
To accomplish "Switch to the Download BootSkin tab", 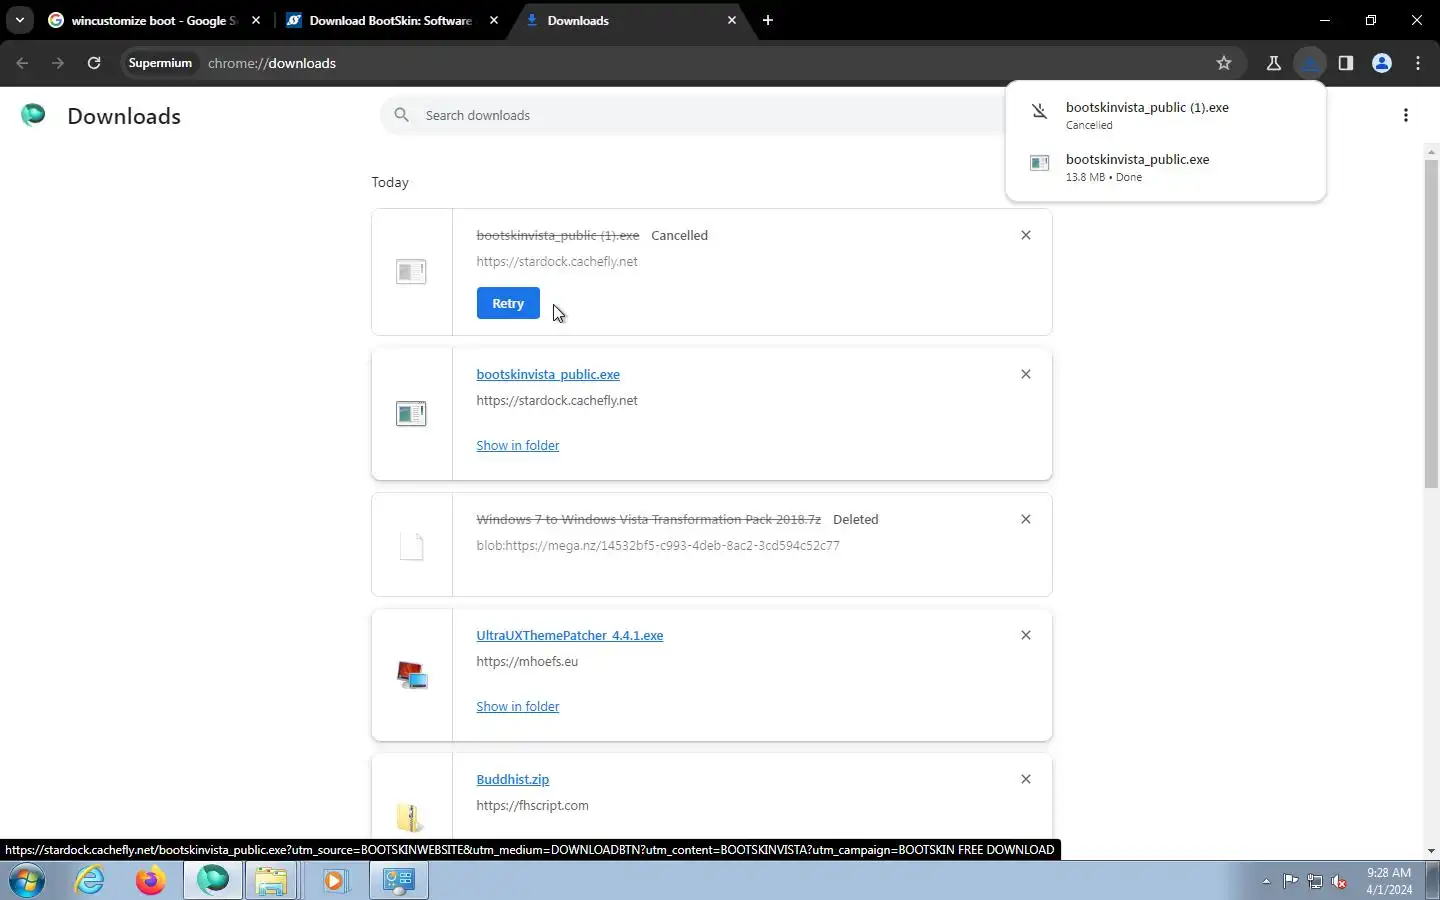I will pos(390,20).
